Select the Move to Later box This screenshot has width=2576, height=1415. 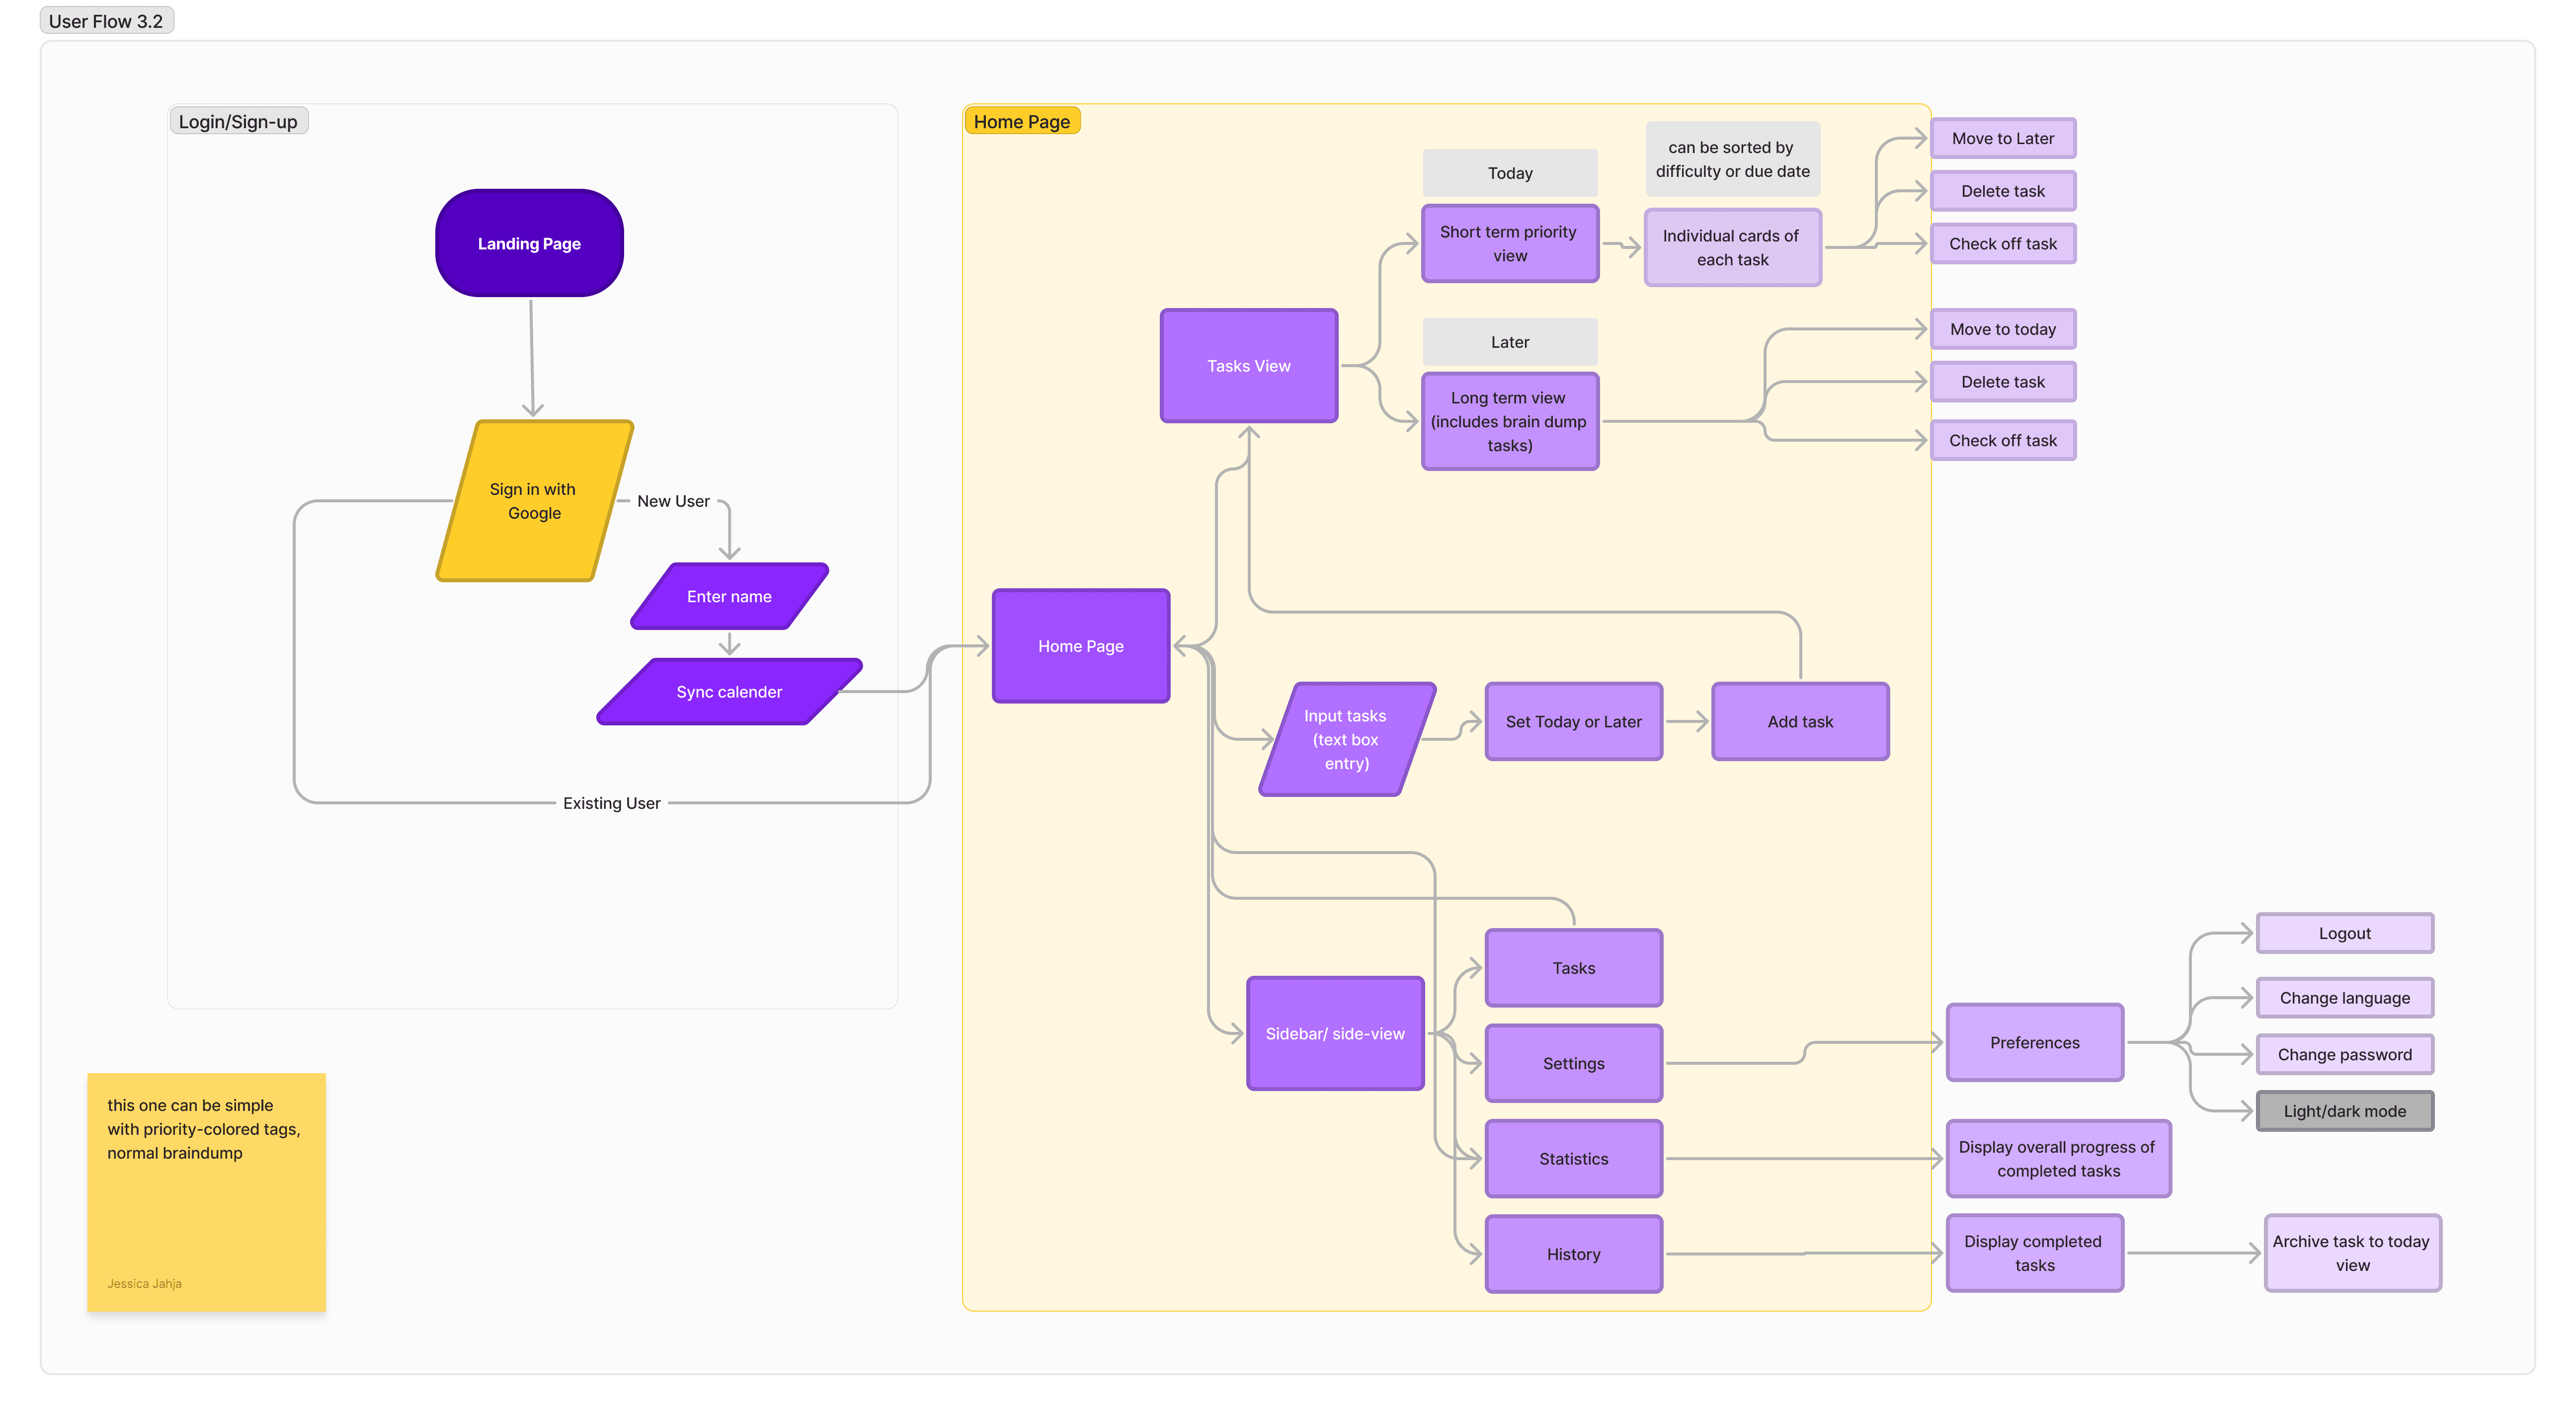(x=2002, y=138)
